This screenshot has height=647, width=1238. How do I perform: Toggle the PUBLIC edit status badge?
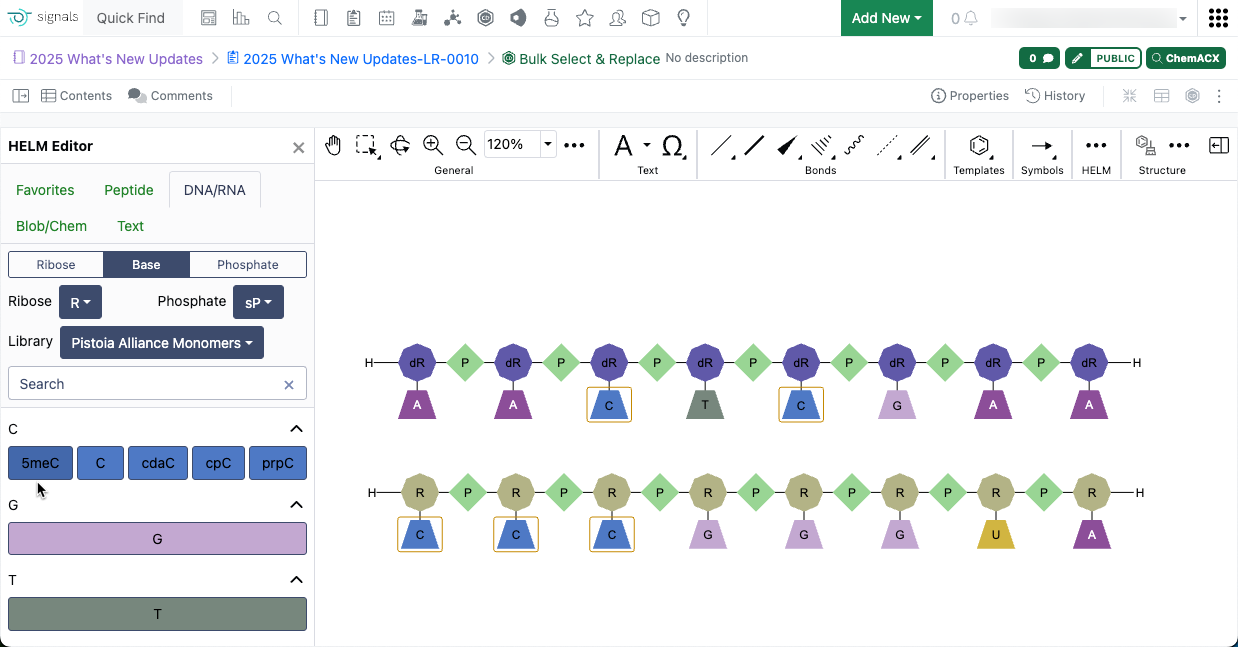pyautogui.click(x=1103, y=58)
